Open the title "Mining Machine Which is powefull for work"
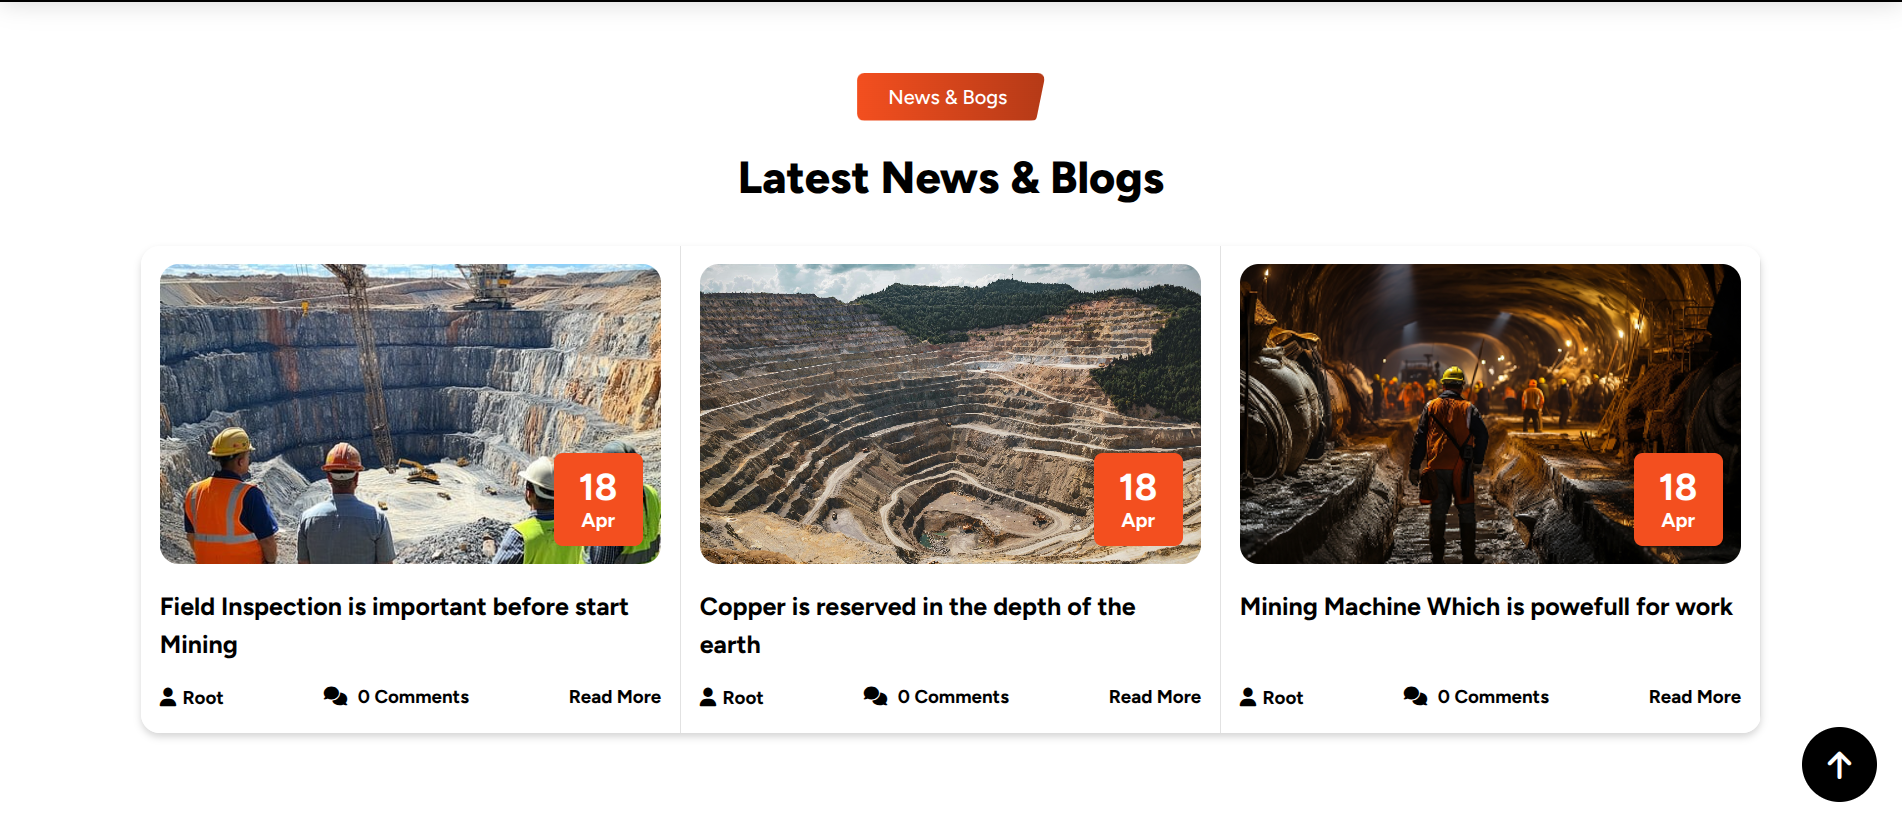Screen dimensions: 1902x814 (1486, 607)
